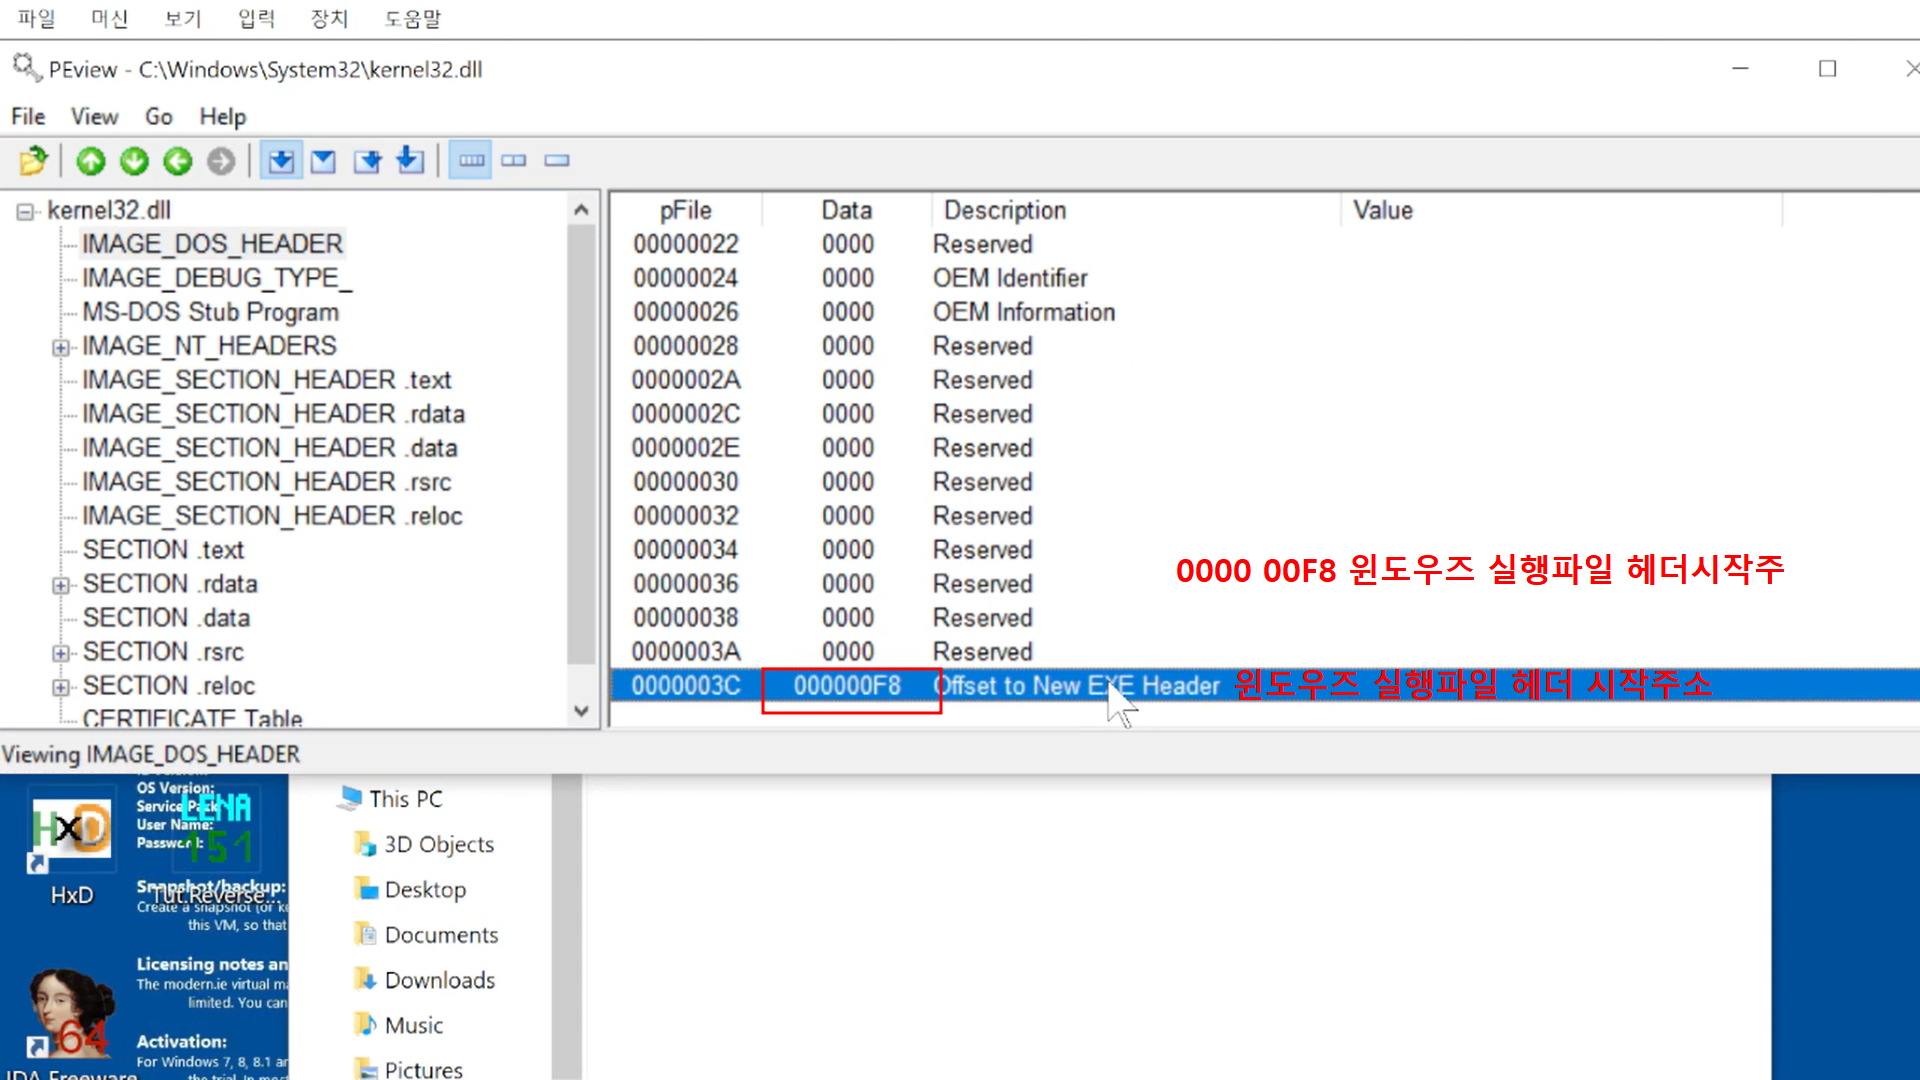
Task: Select the OEM Information row
Action: click(x=1265, y=312)
